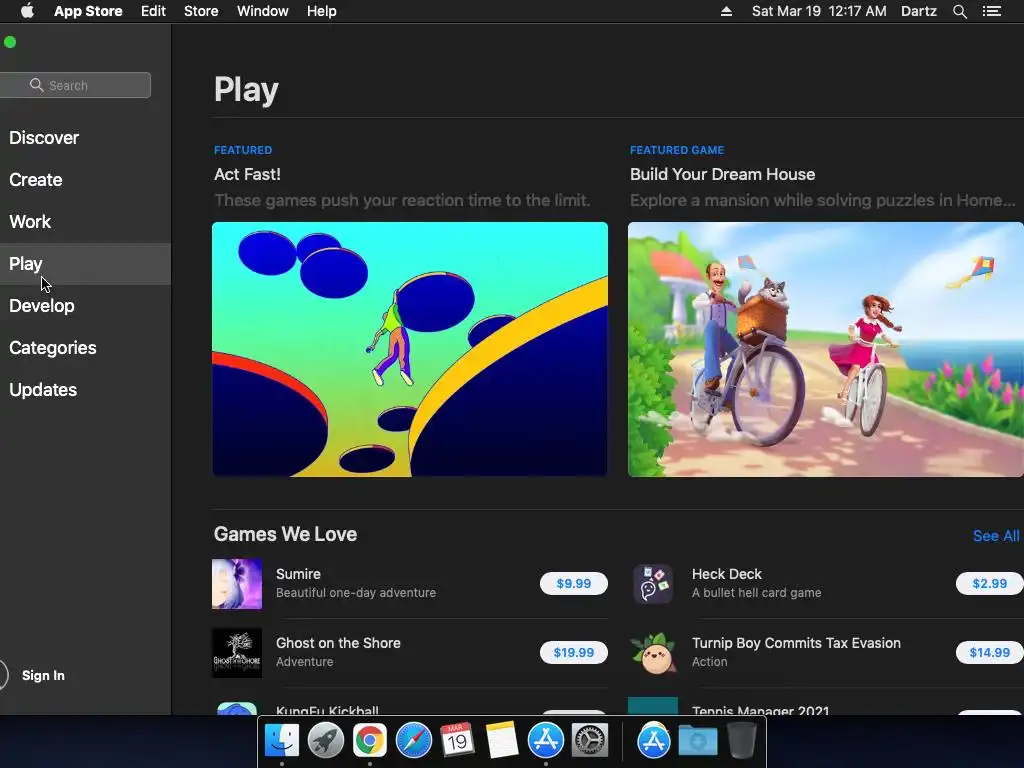
Task: Click Sign In in the sidebar
Action: click(x=43, y=675)
